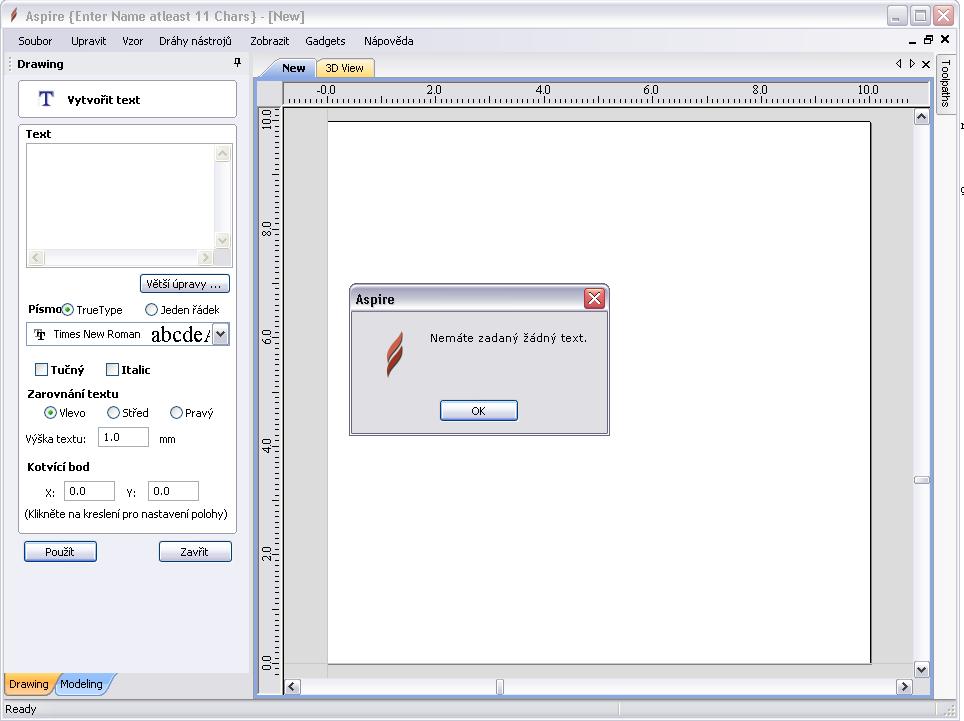Choose Střed text alignment

tap(114, 413)
